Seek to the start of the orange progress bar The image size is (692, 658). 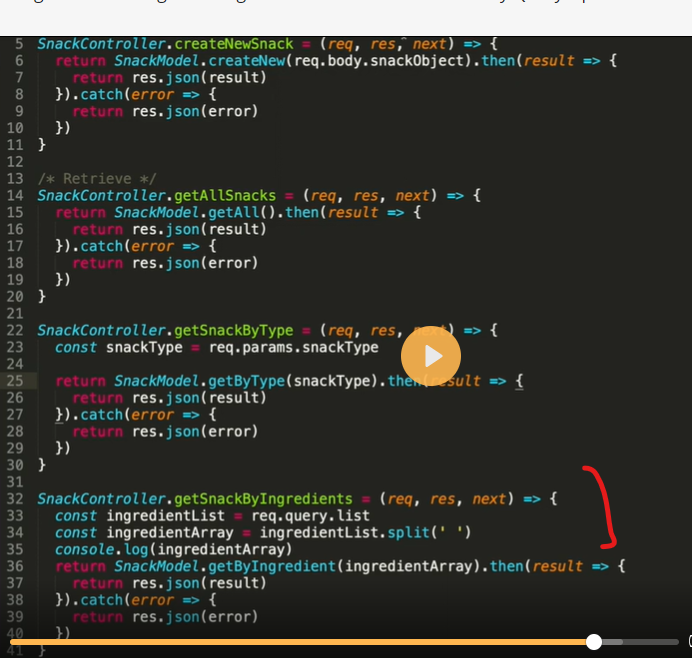[12, 642]
